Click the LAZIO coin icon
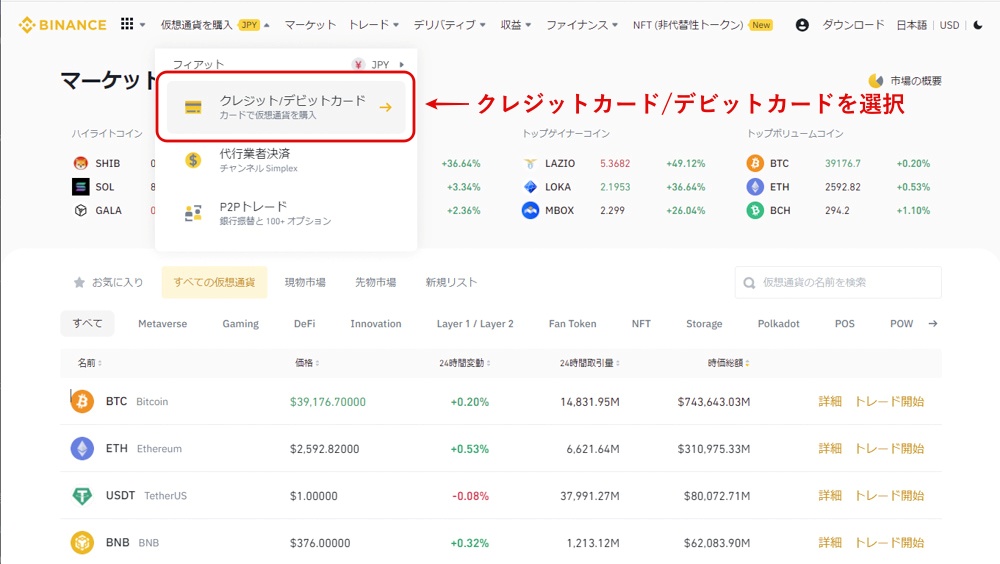Viewport: 1000px width, 564px height. 530,163
